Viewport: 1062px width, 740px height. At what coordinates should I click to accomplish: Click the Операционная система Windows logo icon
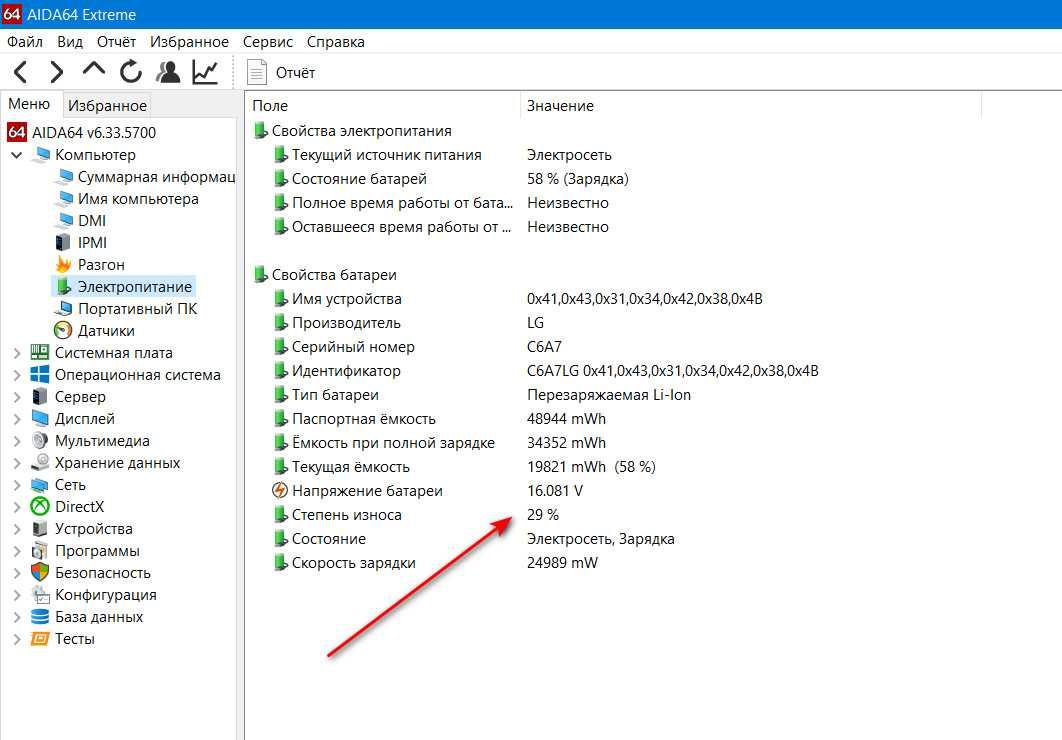coord(40,374)
